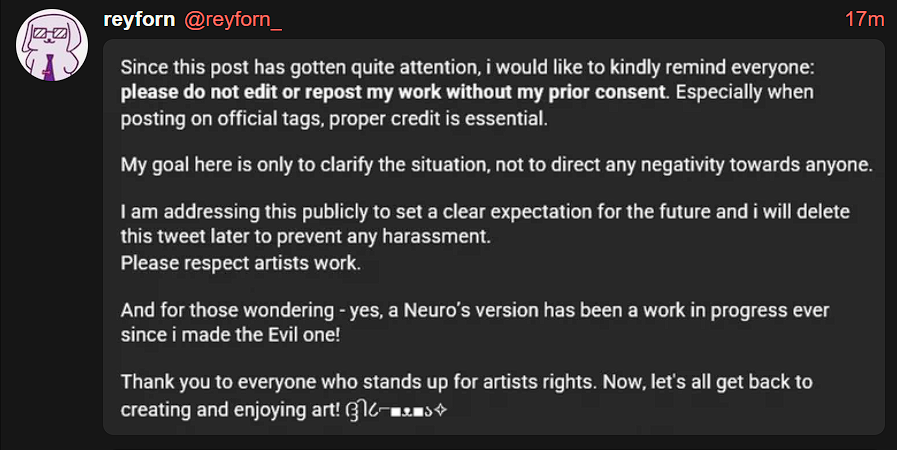Click the kaomoji emoticon ending the post
The image size is (897, 450).
pos(390,411)
